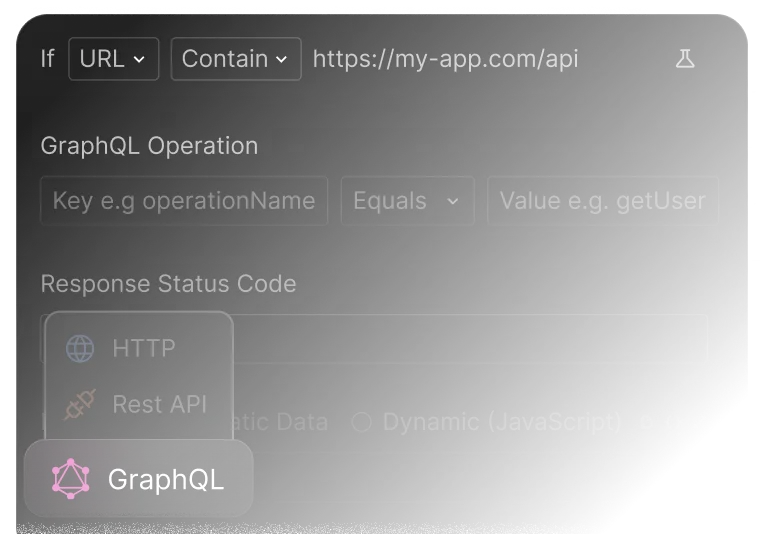The image size is (764, 534).
Task: Select the HTTP menu option
Action: pyautogui.click(x=139, y=348)
